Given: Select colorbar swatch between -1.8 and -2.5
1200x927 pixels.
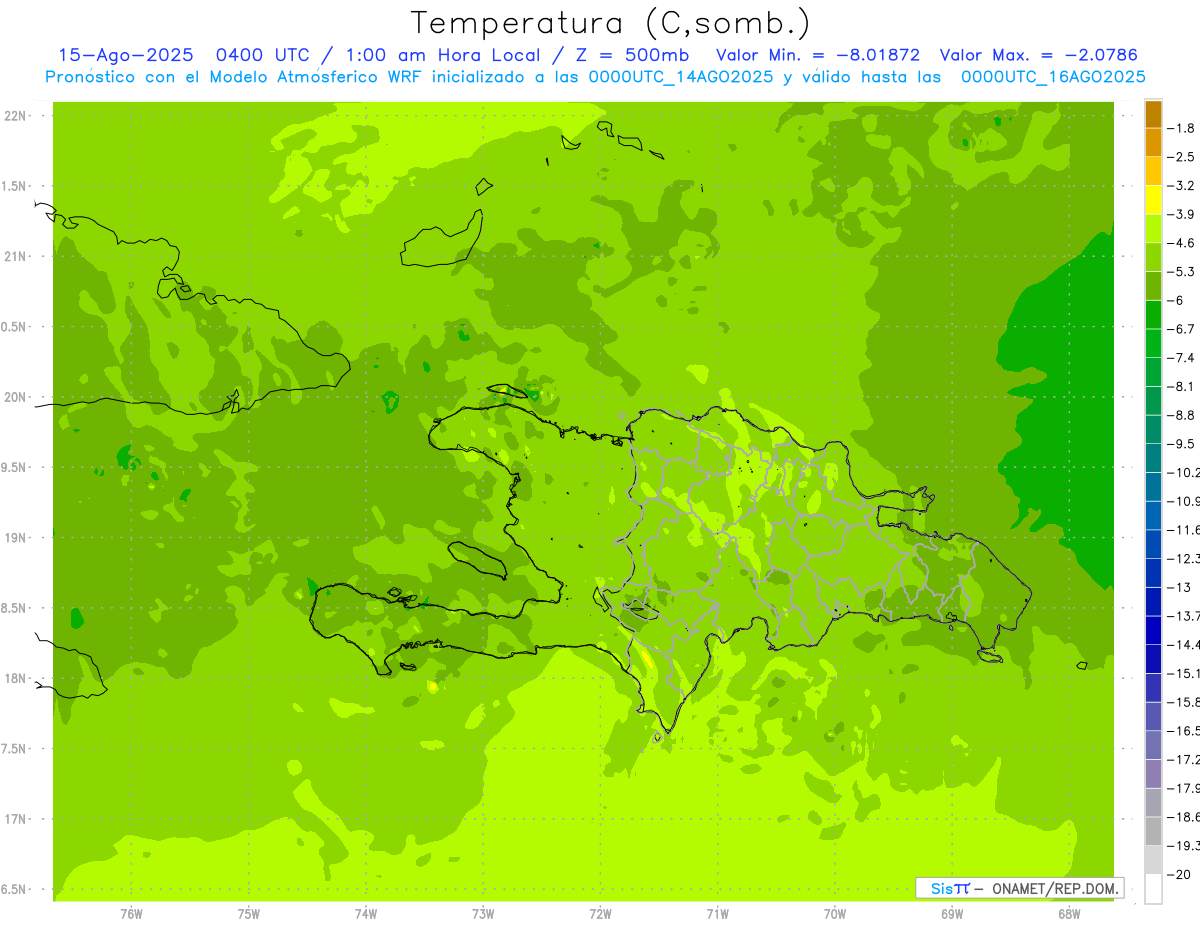Looking at the screenshot, I should click(x=1153, y=142).
